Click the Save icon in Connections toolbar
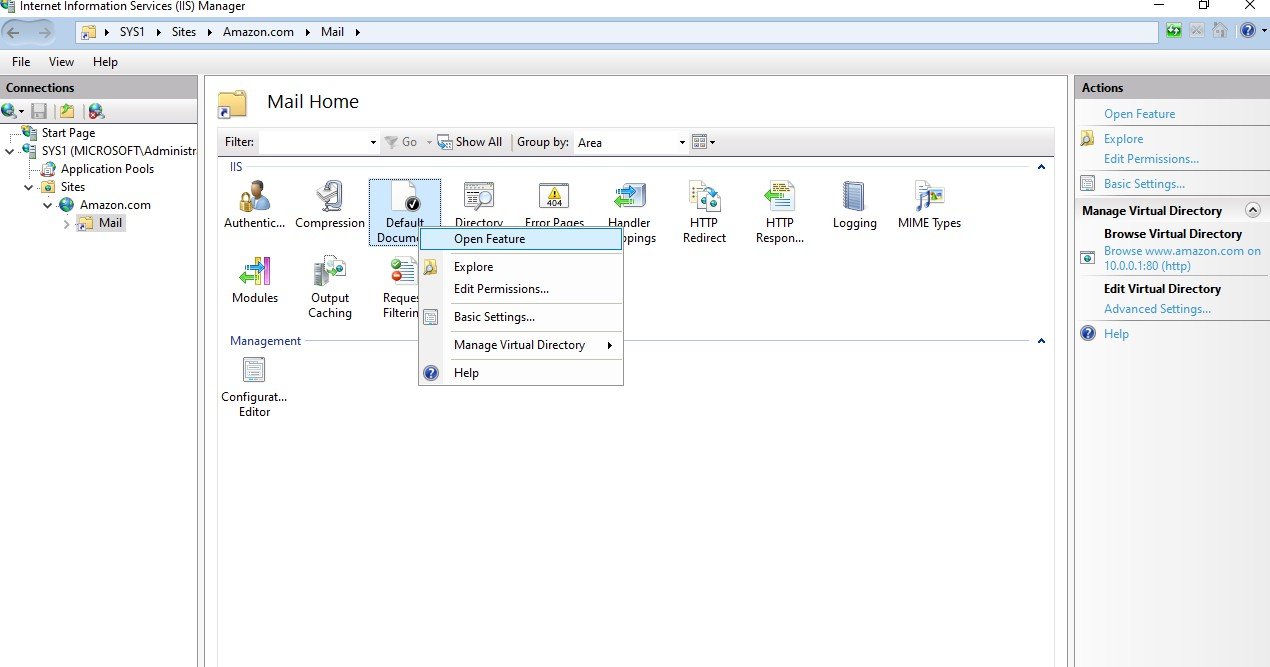1270x667 pixels. tap(39, 111)
